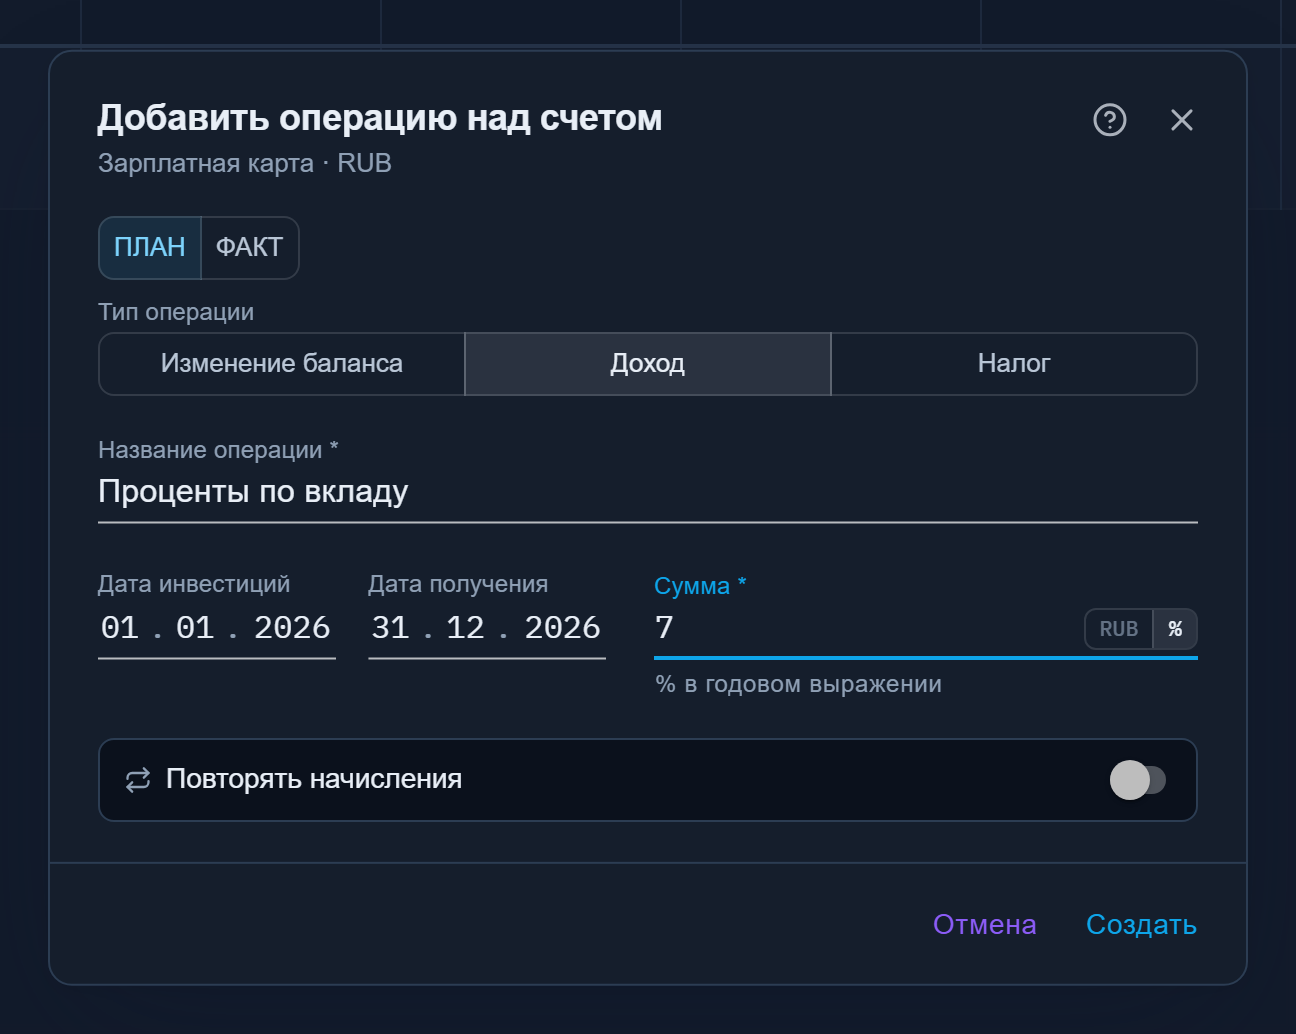Click the Отмена button
1296x1034 pixels.
click(x=984, y=925)
